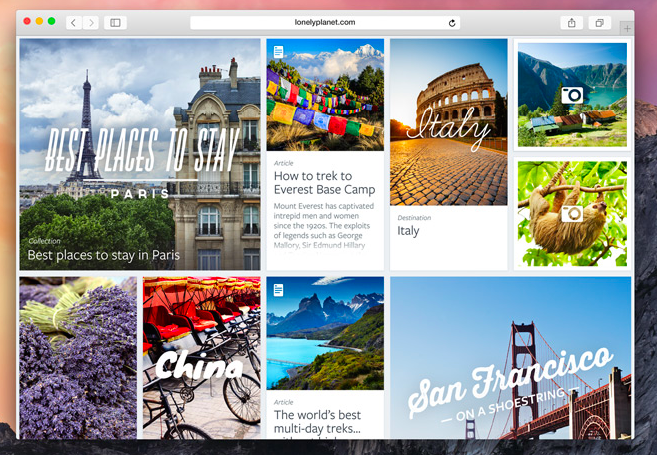Toggle the Safari sidebar button

(115, 23)
